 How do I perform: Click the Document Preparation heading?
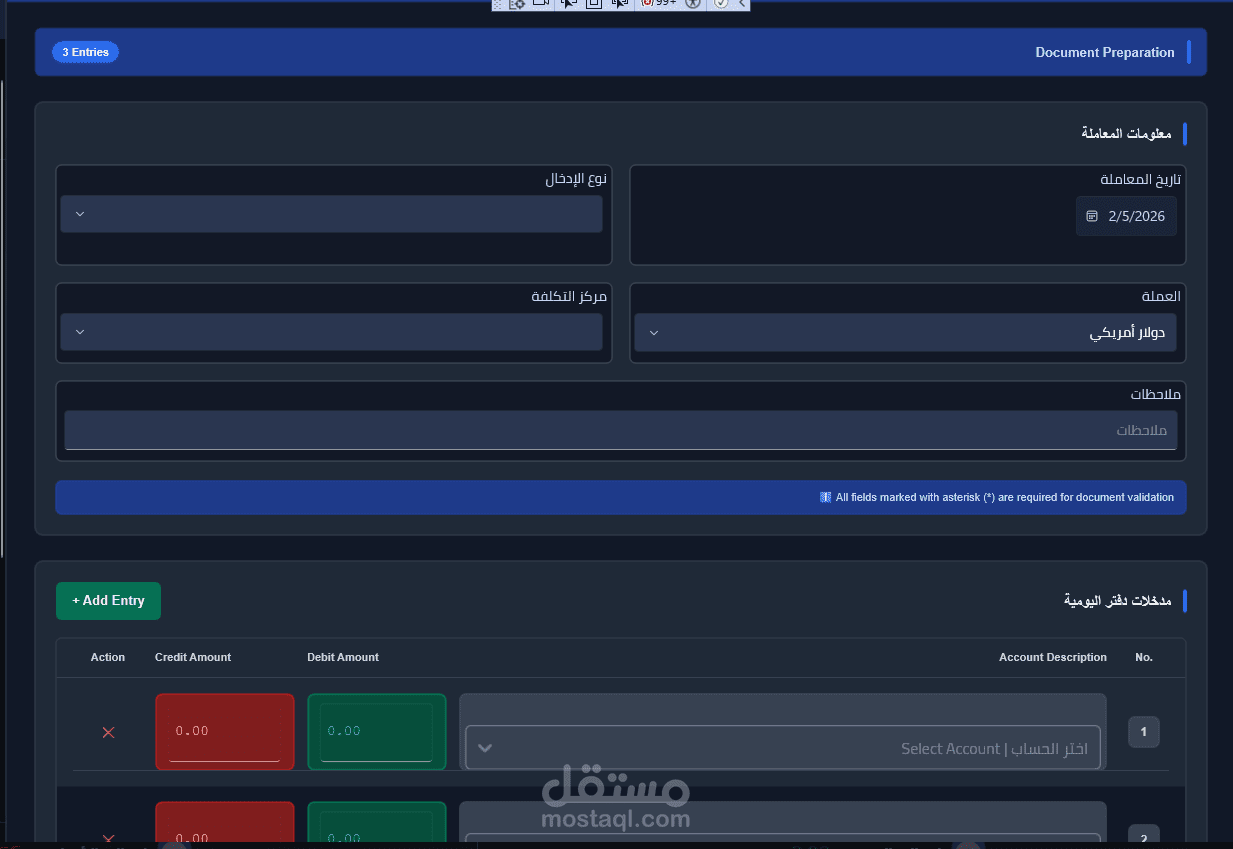click(1105, 52)
